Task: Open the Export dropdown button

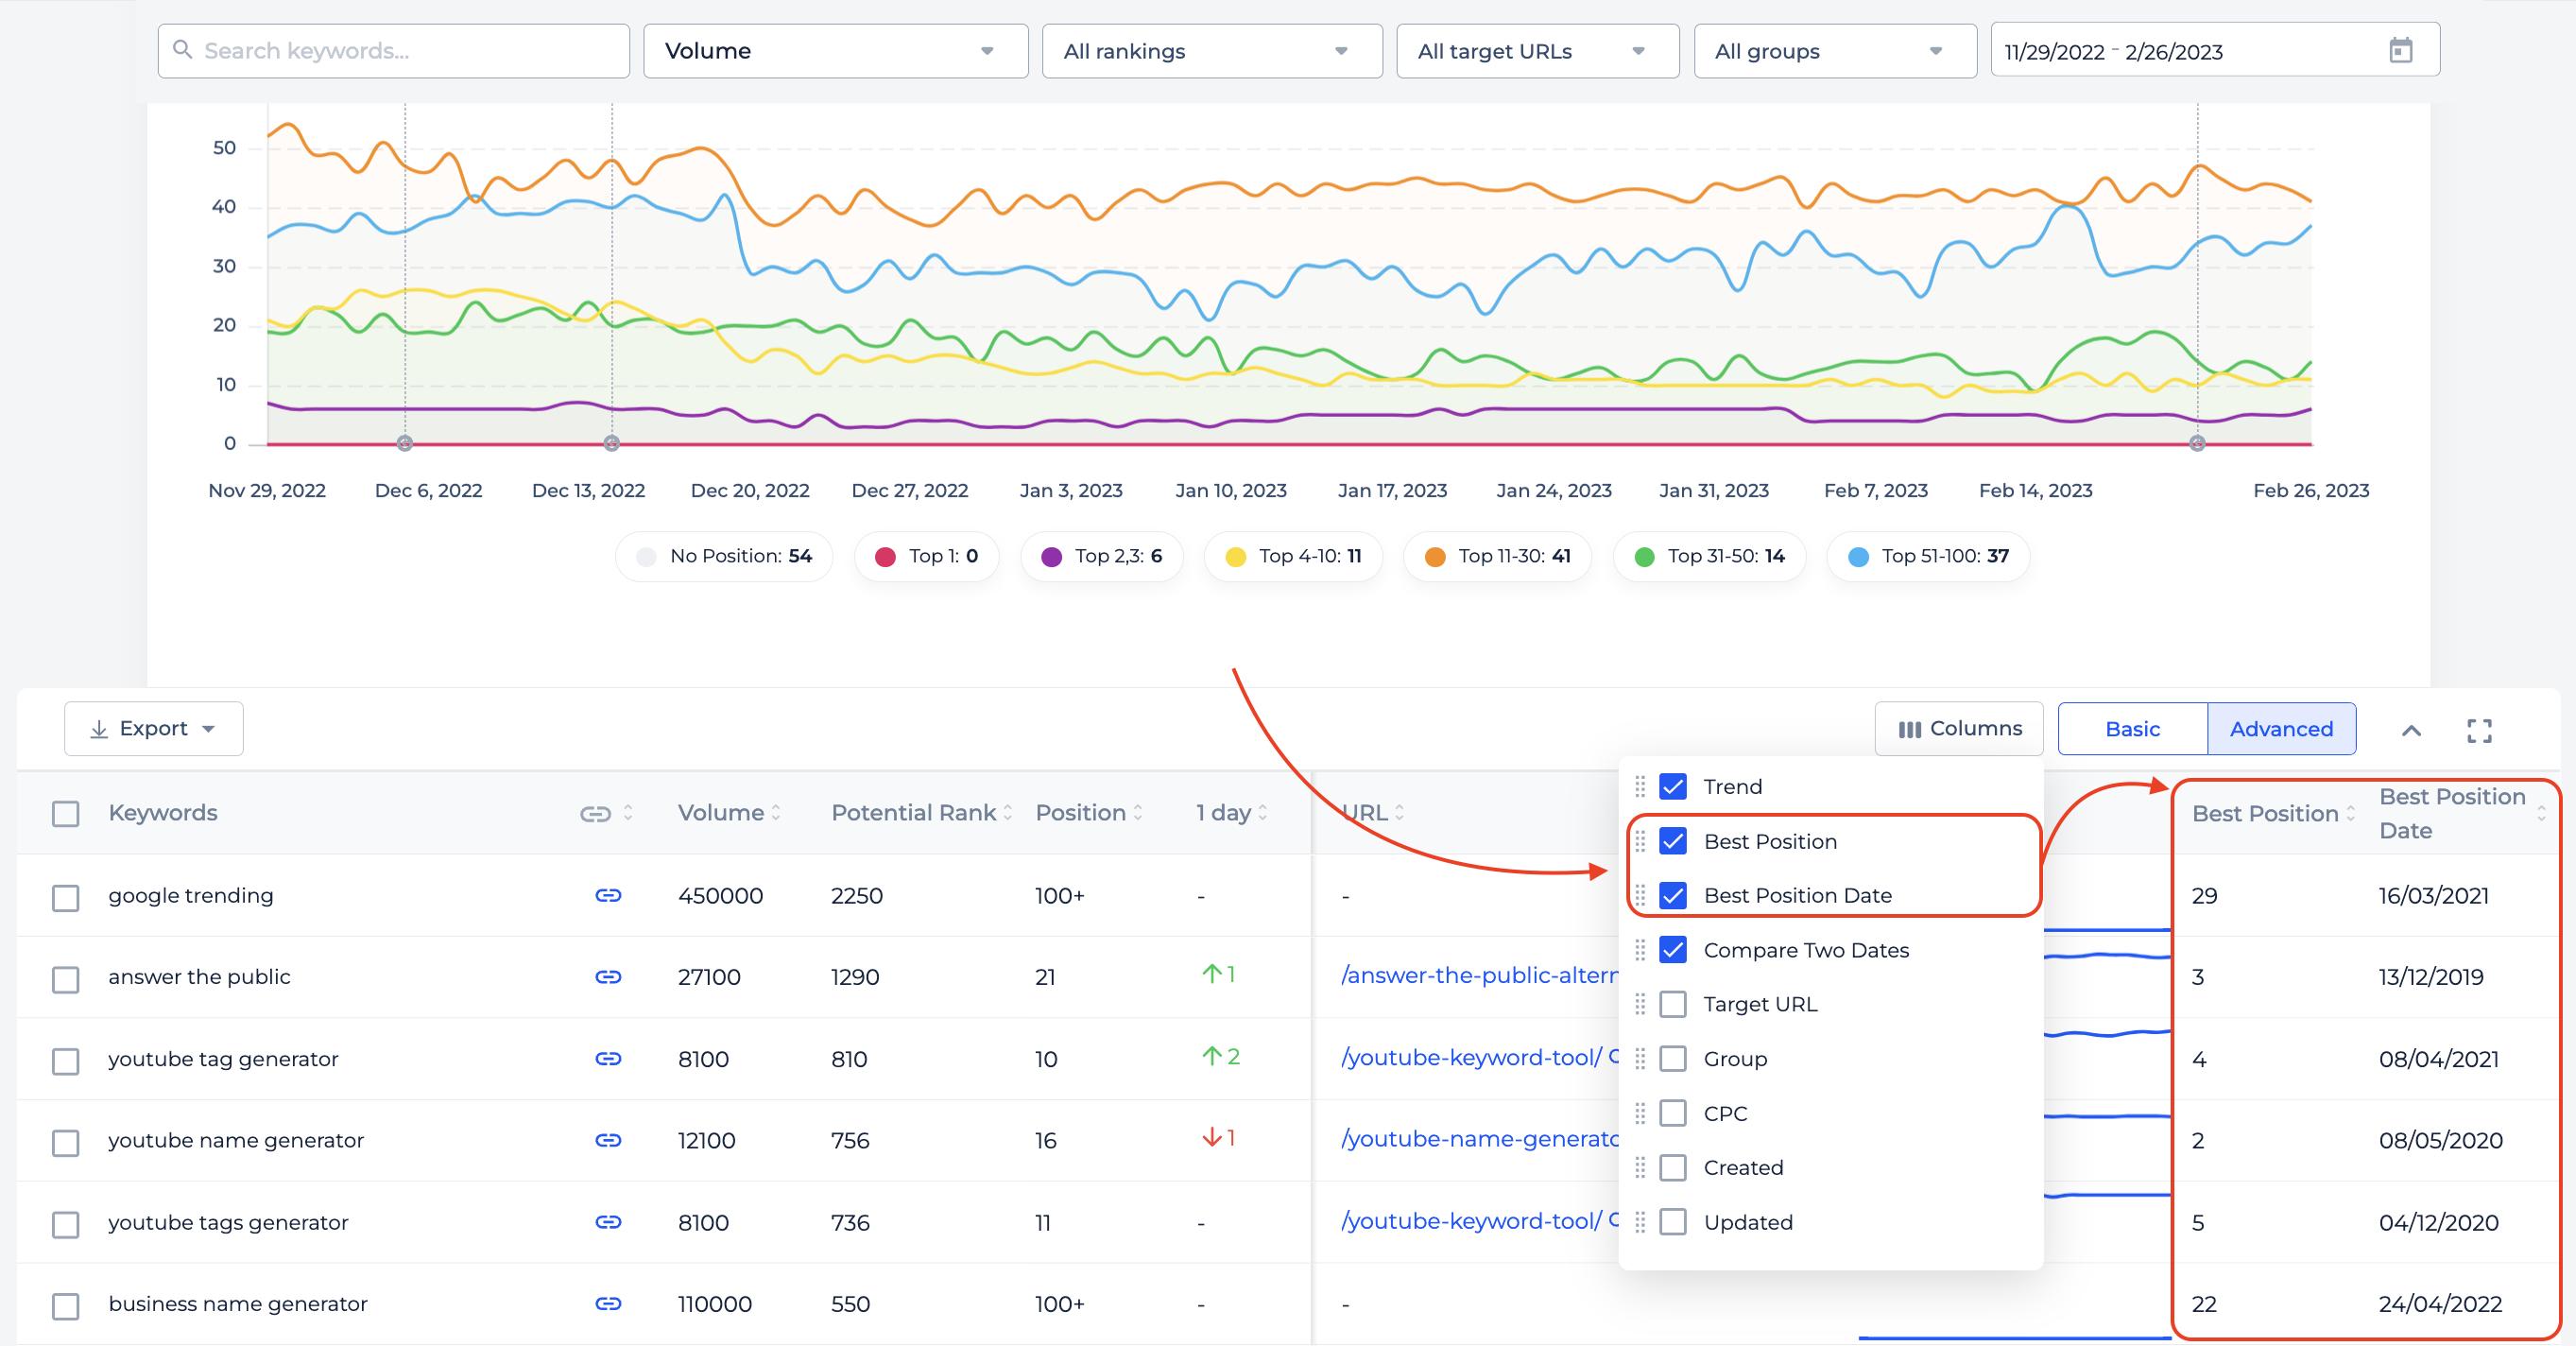Action: [153, 729]
